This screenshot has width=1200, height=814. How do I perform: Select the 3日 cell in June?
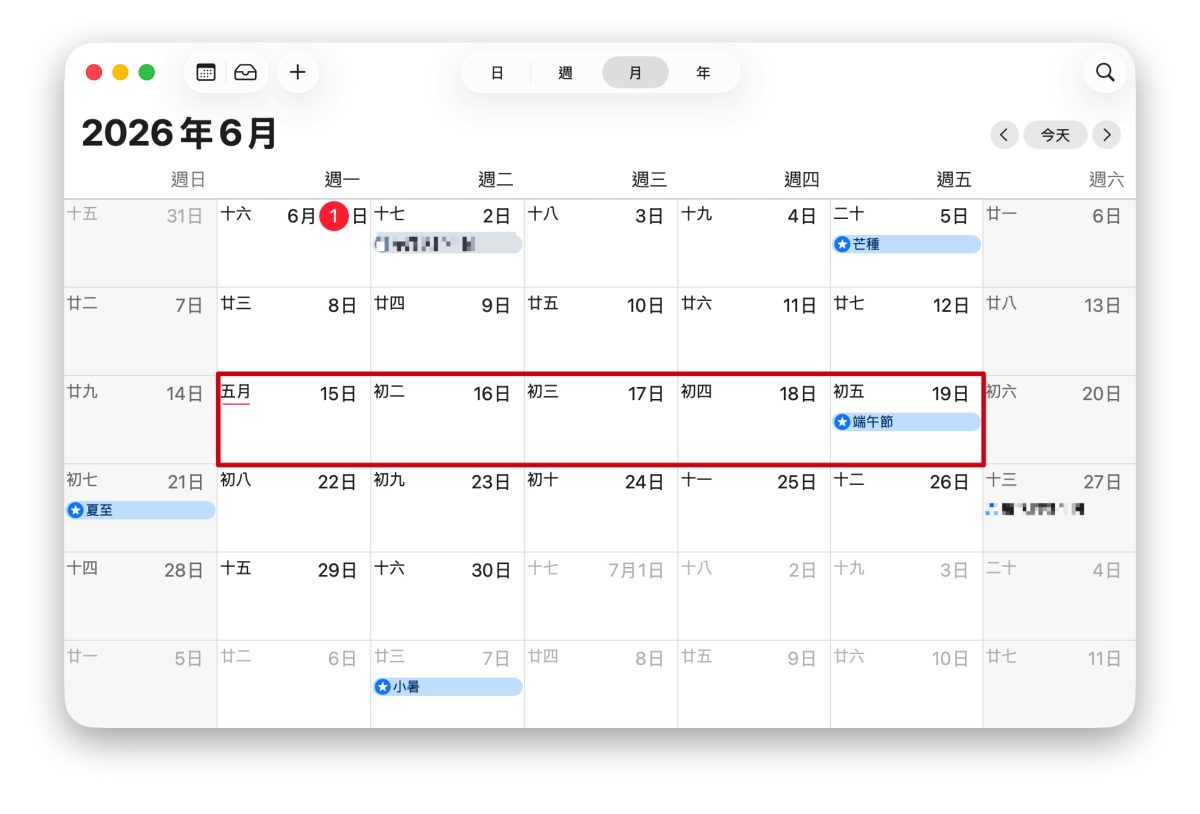tap(600, 243)
